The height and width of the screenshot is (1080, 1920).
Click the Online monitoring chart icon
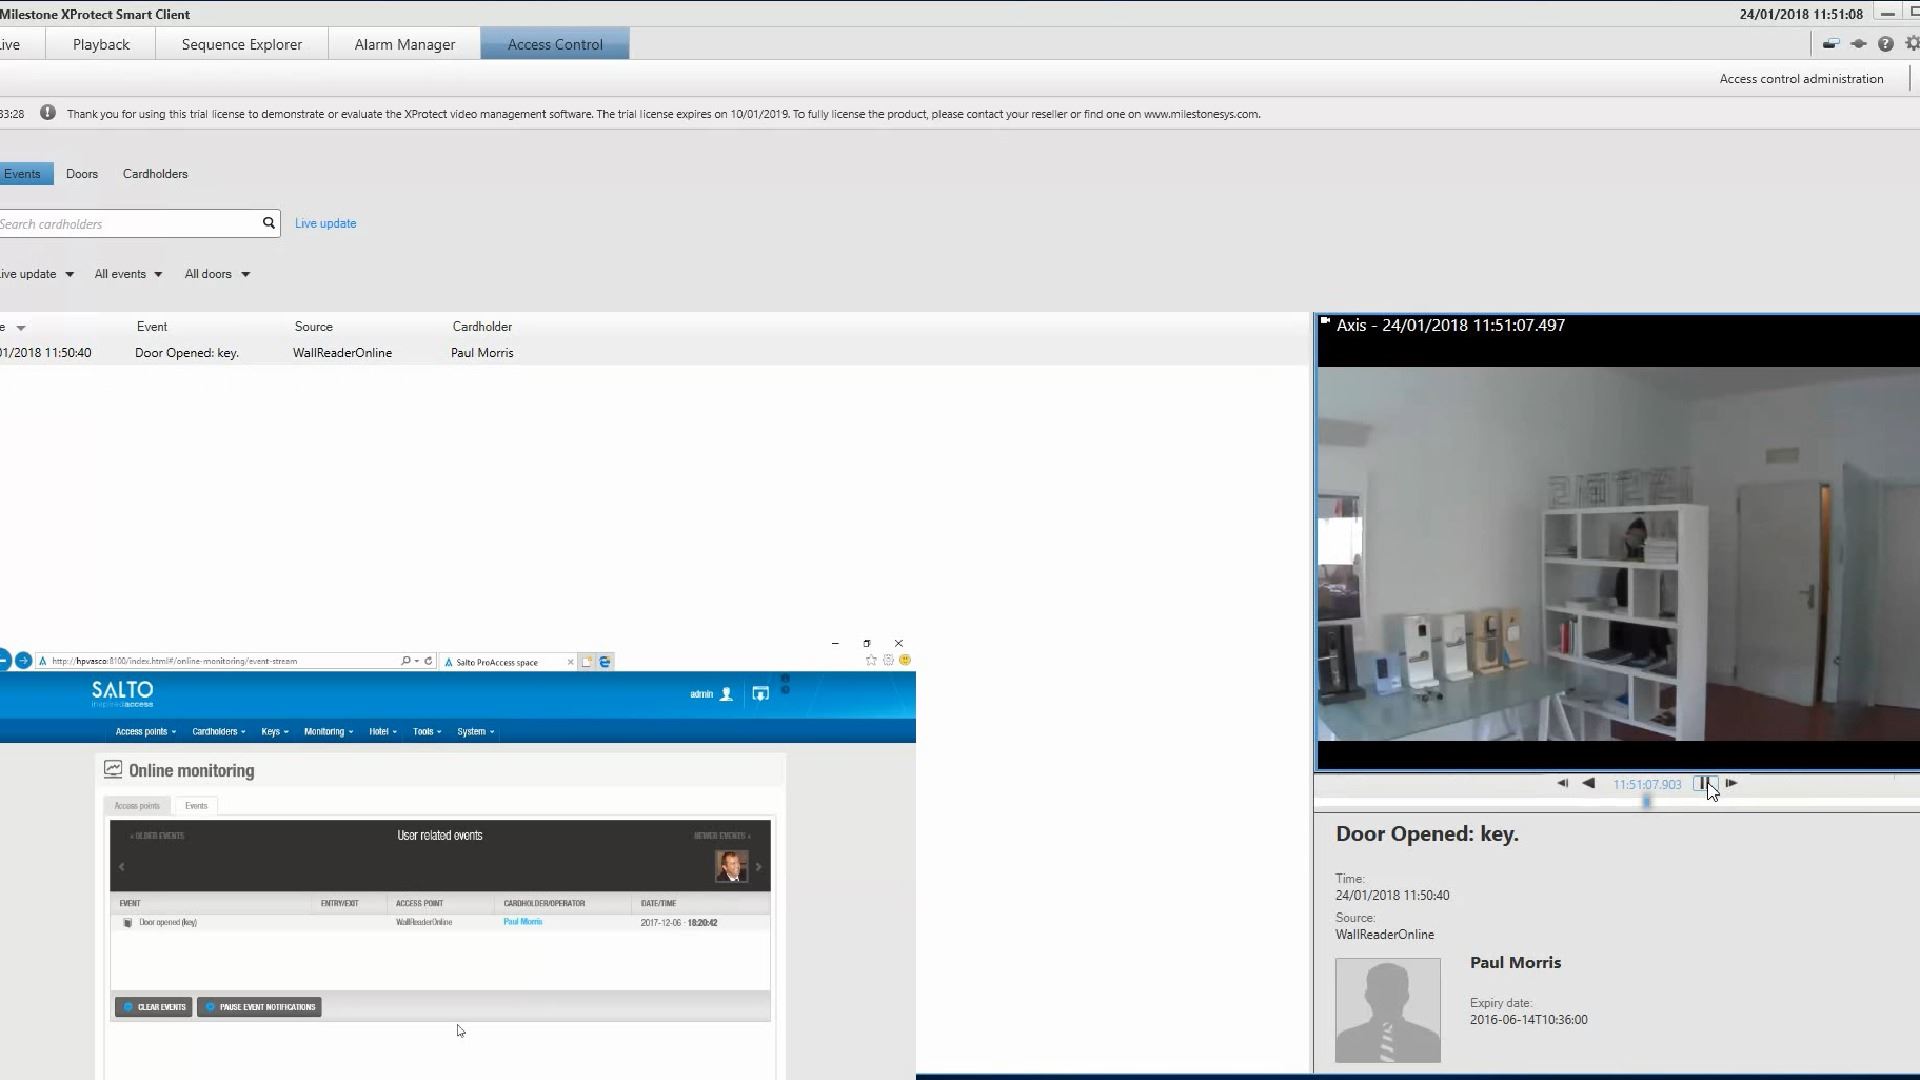(113, 769)
